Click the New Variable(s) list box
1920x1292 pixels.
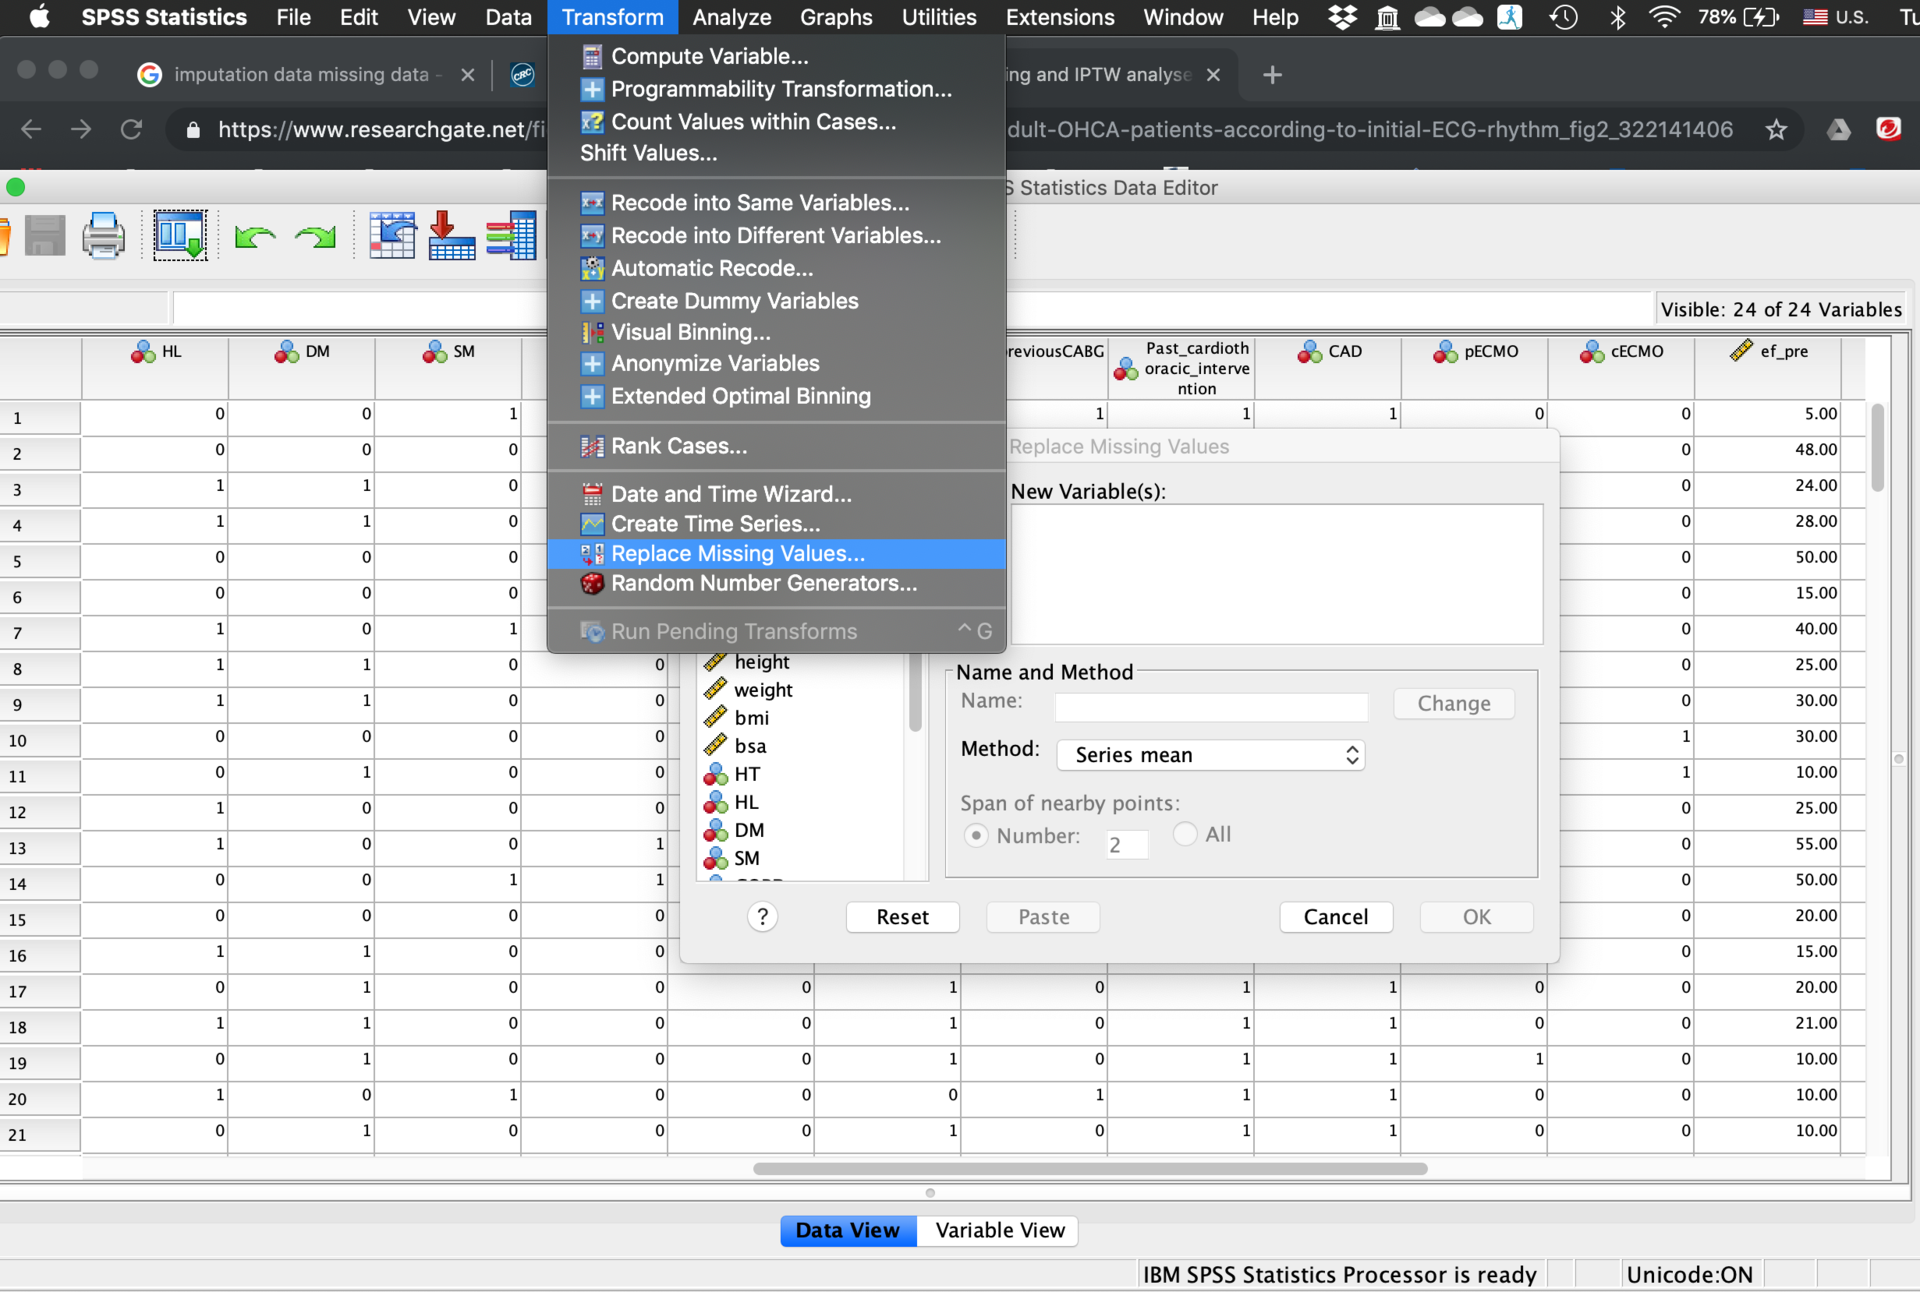1277,574
